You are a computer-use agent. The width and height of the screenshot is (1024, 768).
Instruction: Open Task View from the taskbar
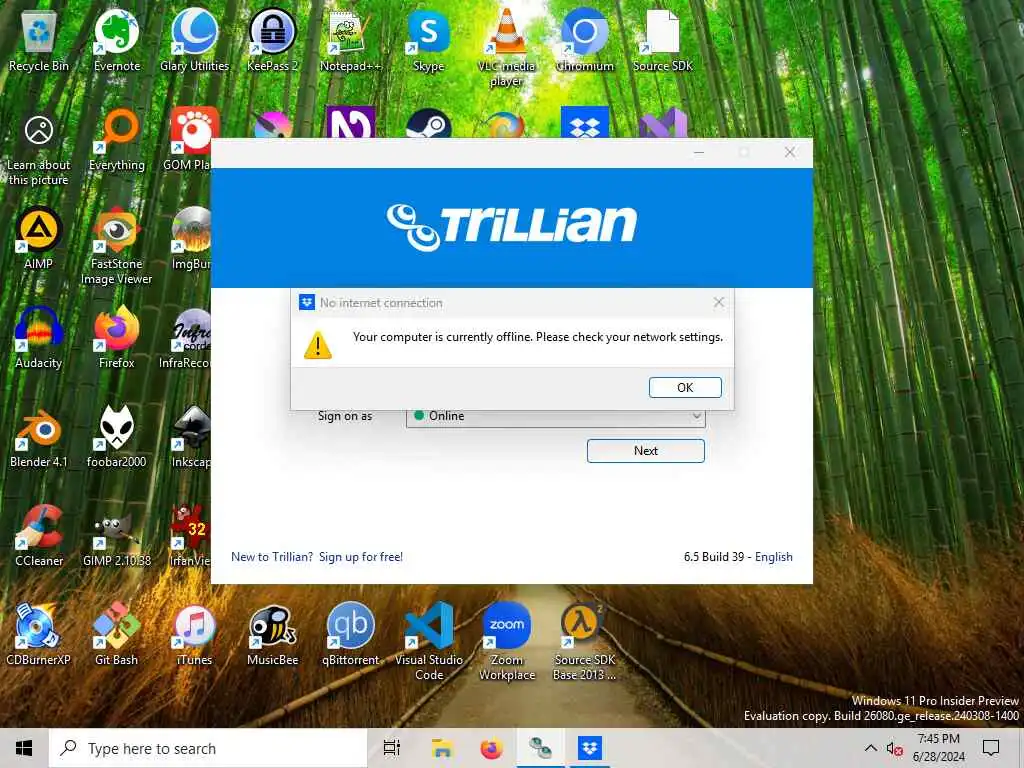coord(392,748)
